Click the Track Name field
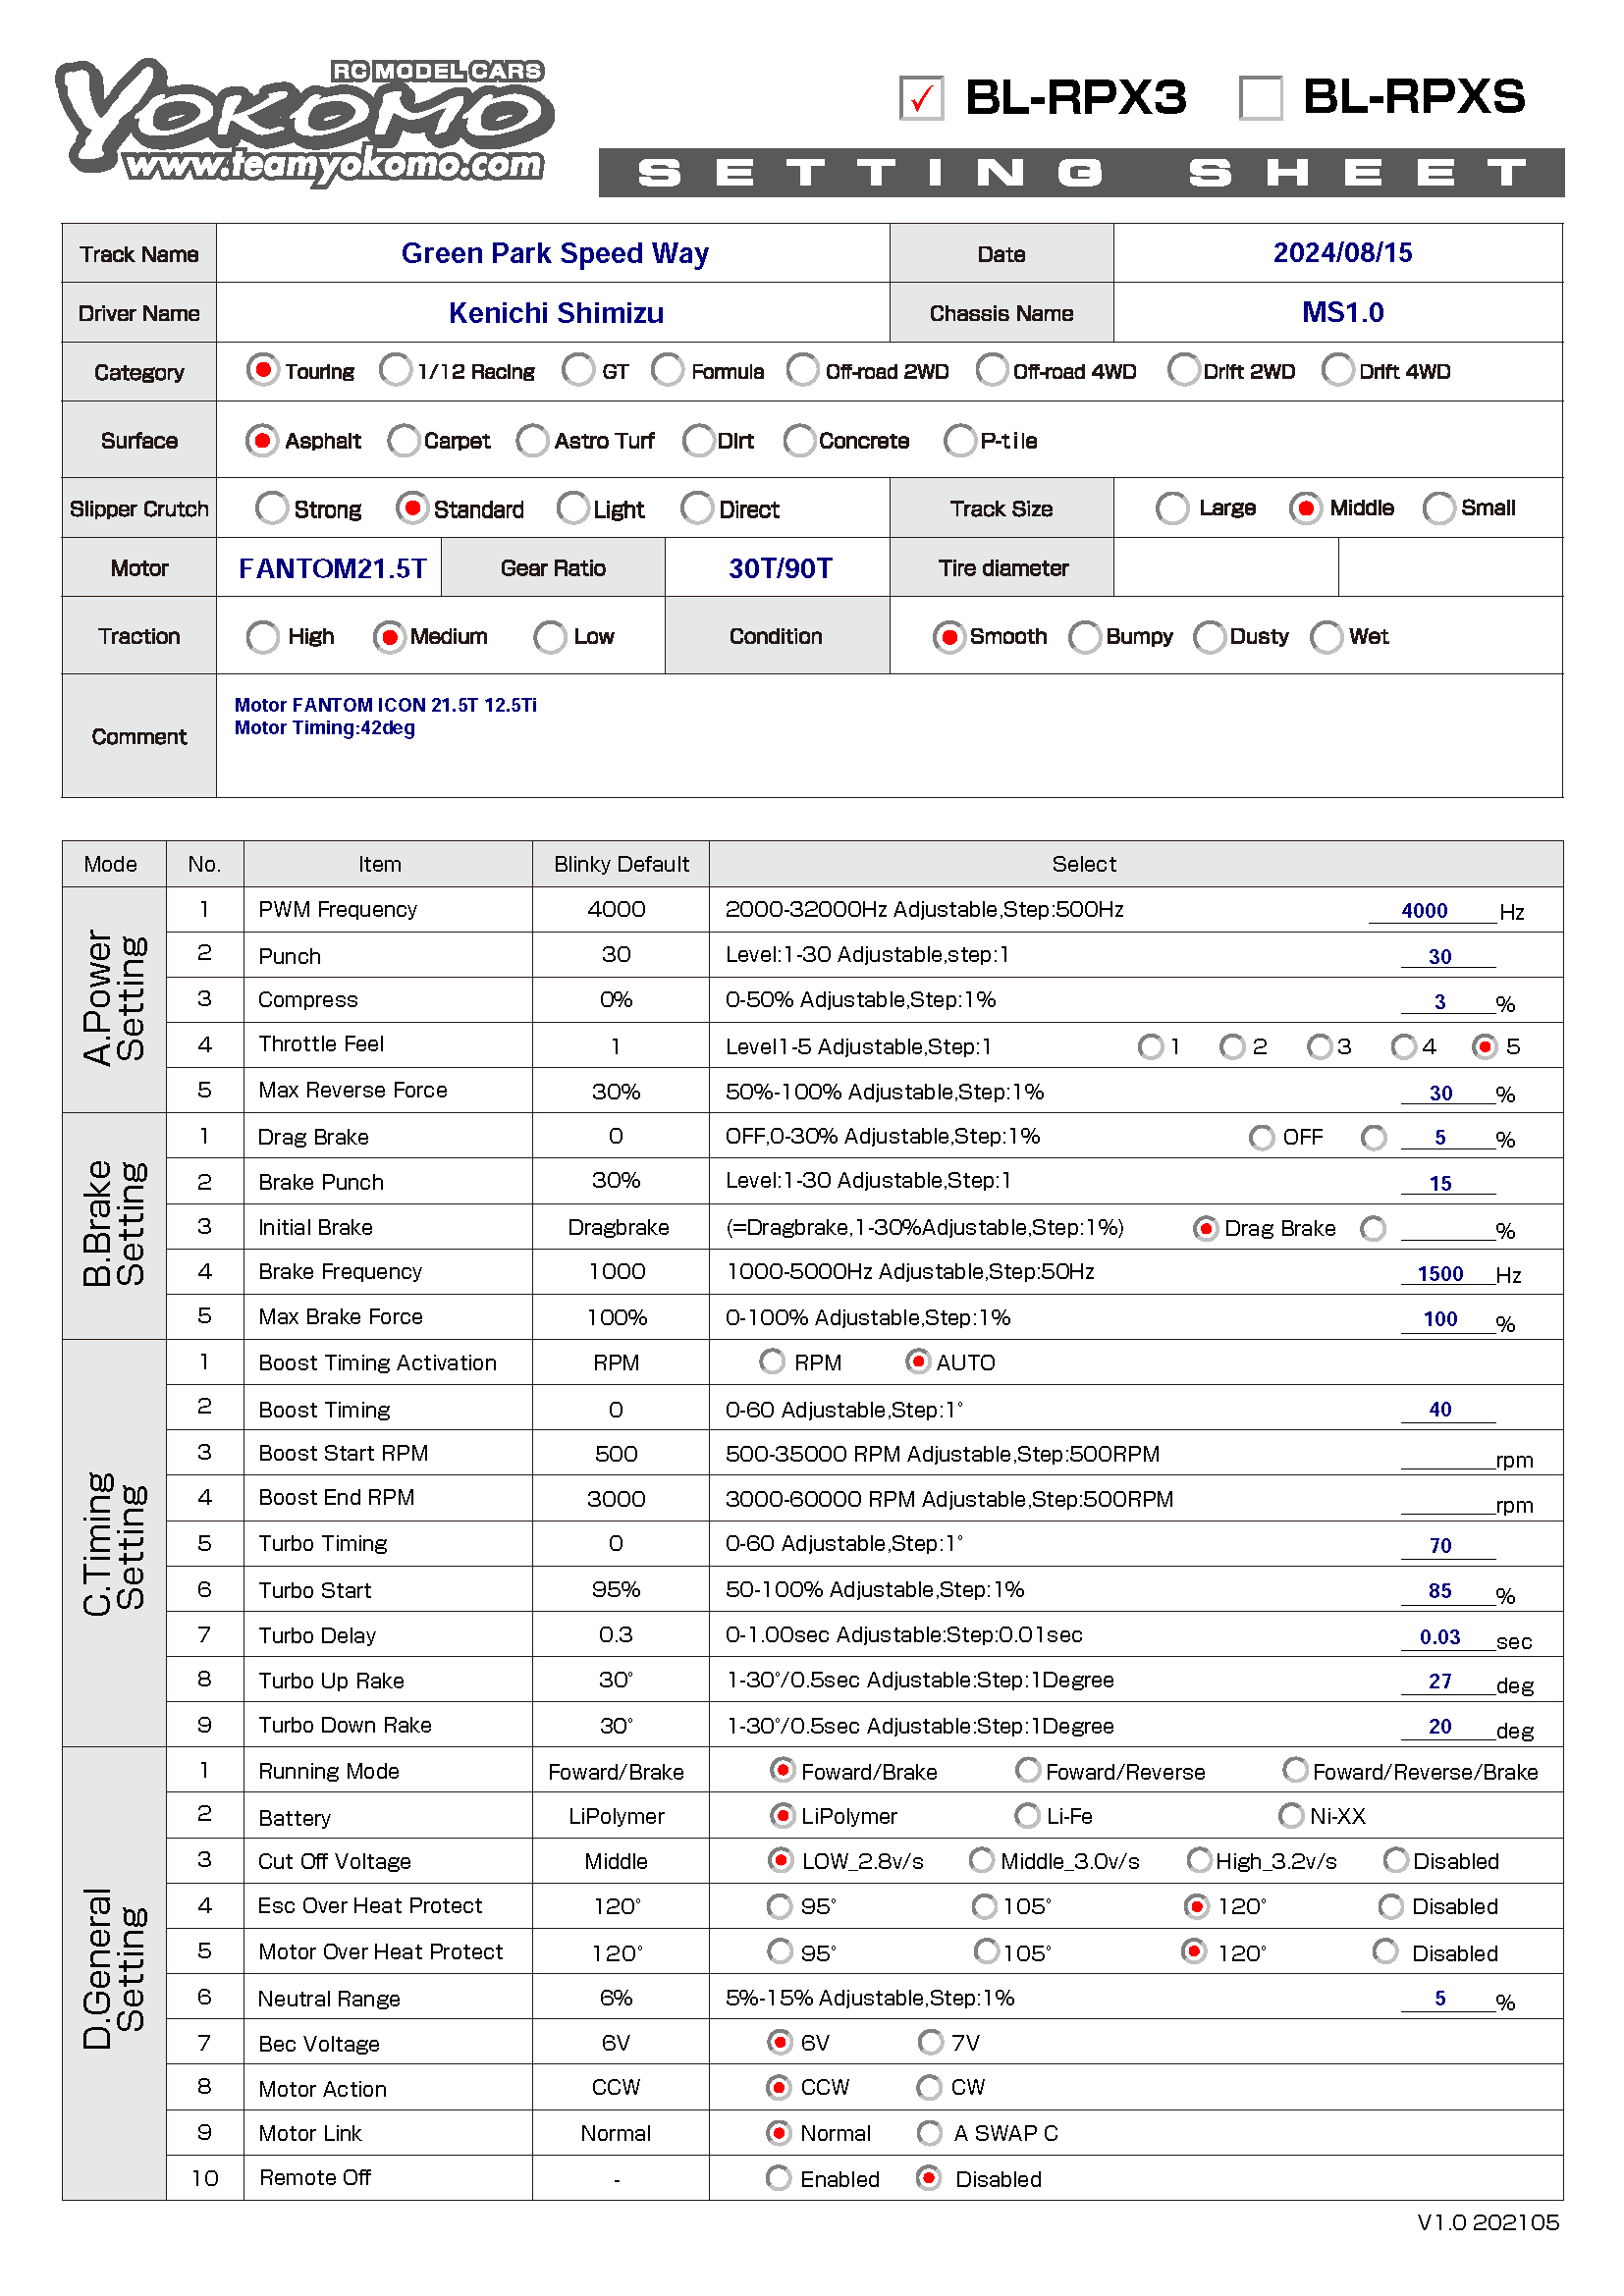The width and height of the screenshot is (1624, 2296). point(554,253)
